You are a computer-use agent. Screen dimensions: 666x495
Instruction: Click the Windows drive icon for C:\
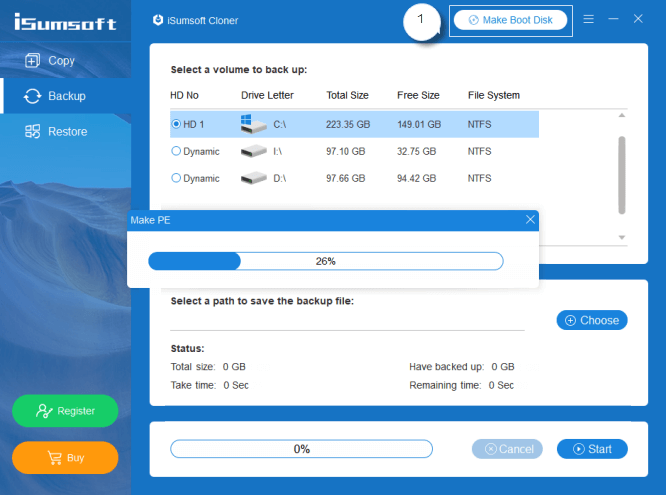point(254,124)
